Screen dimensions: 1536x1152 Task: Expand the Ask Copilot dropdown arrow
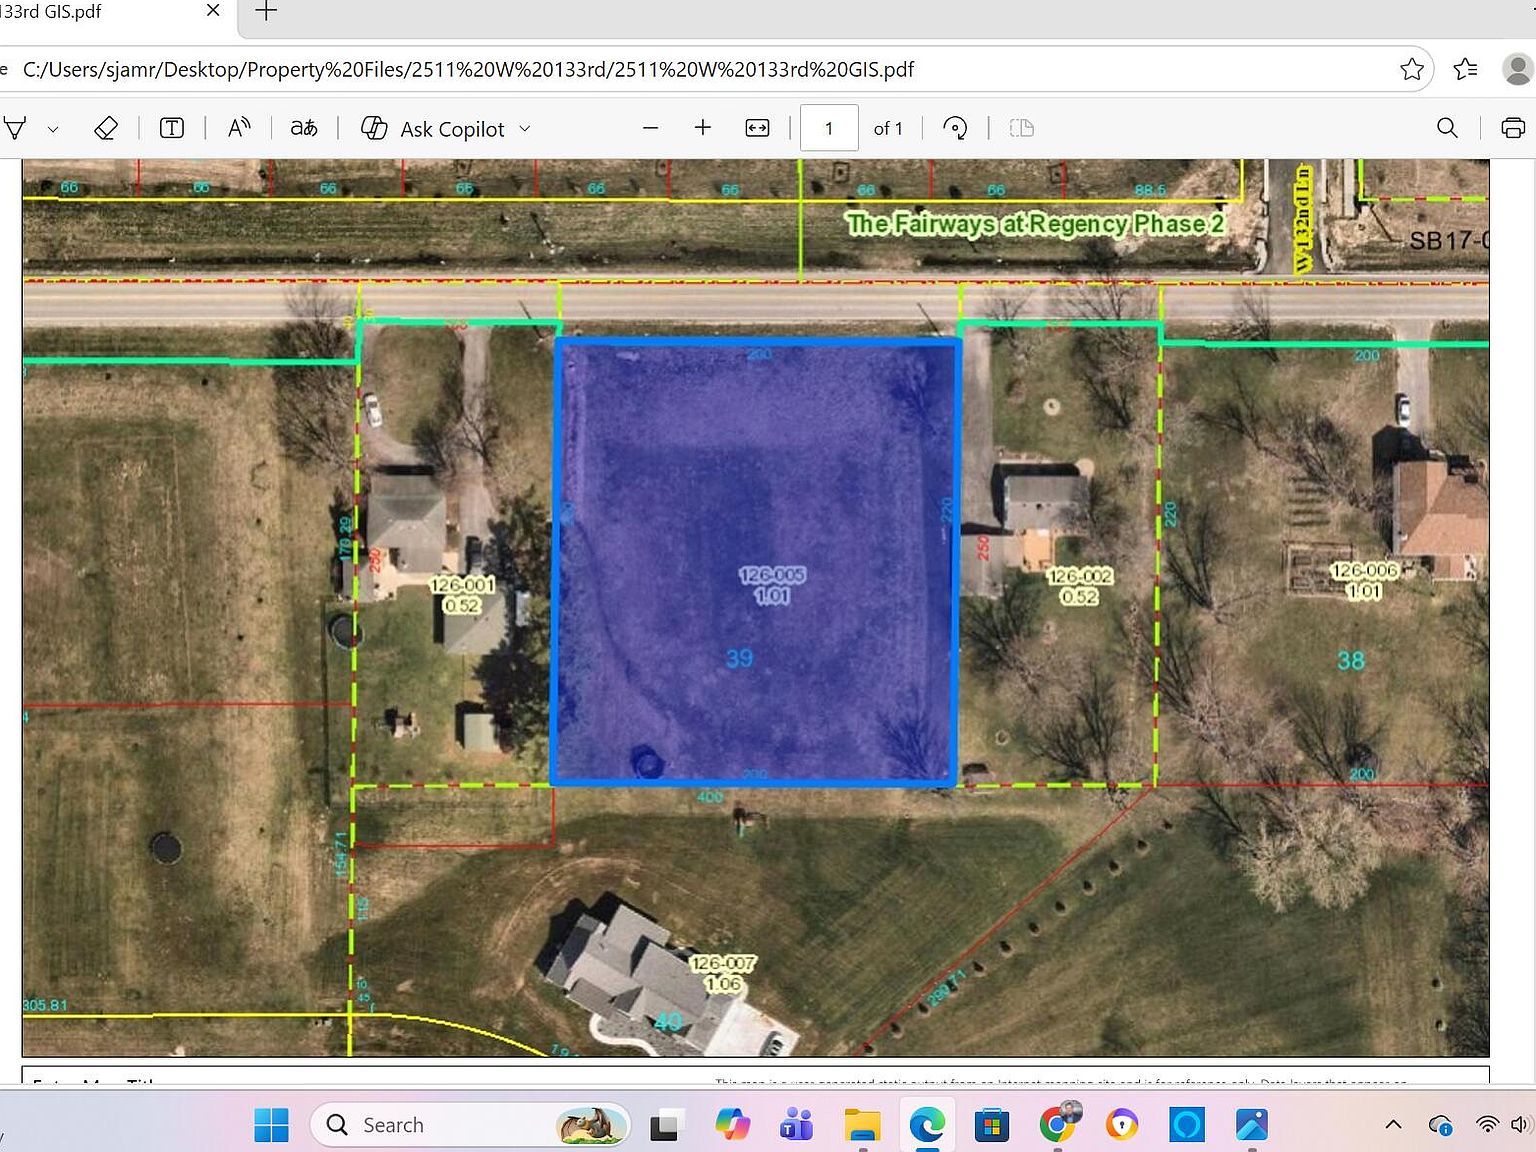pyautogui.click(x=525, y=128)
